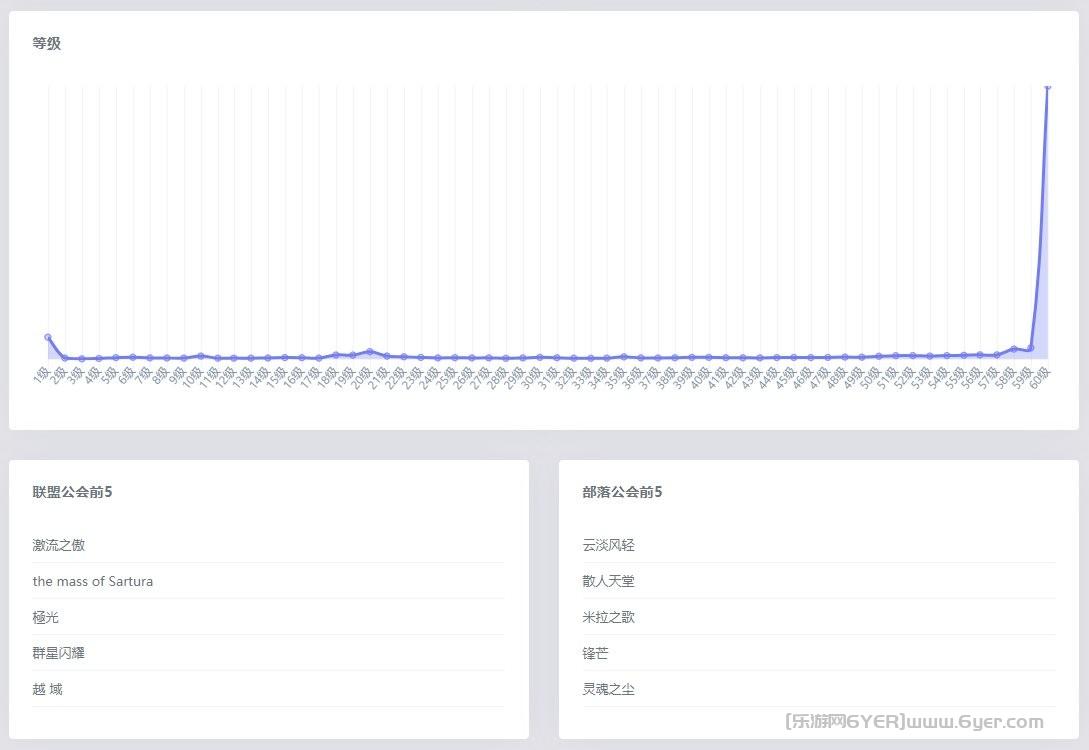Select the 59级 data point before the spike
Viewport: 1089px width, 750px height.
[x=1031, y=347]
